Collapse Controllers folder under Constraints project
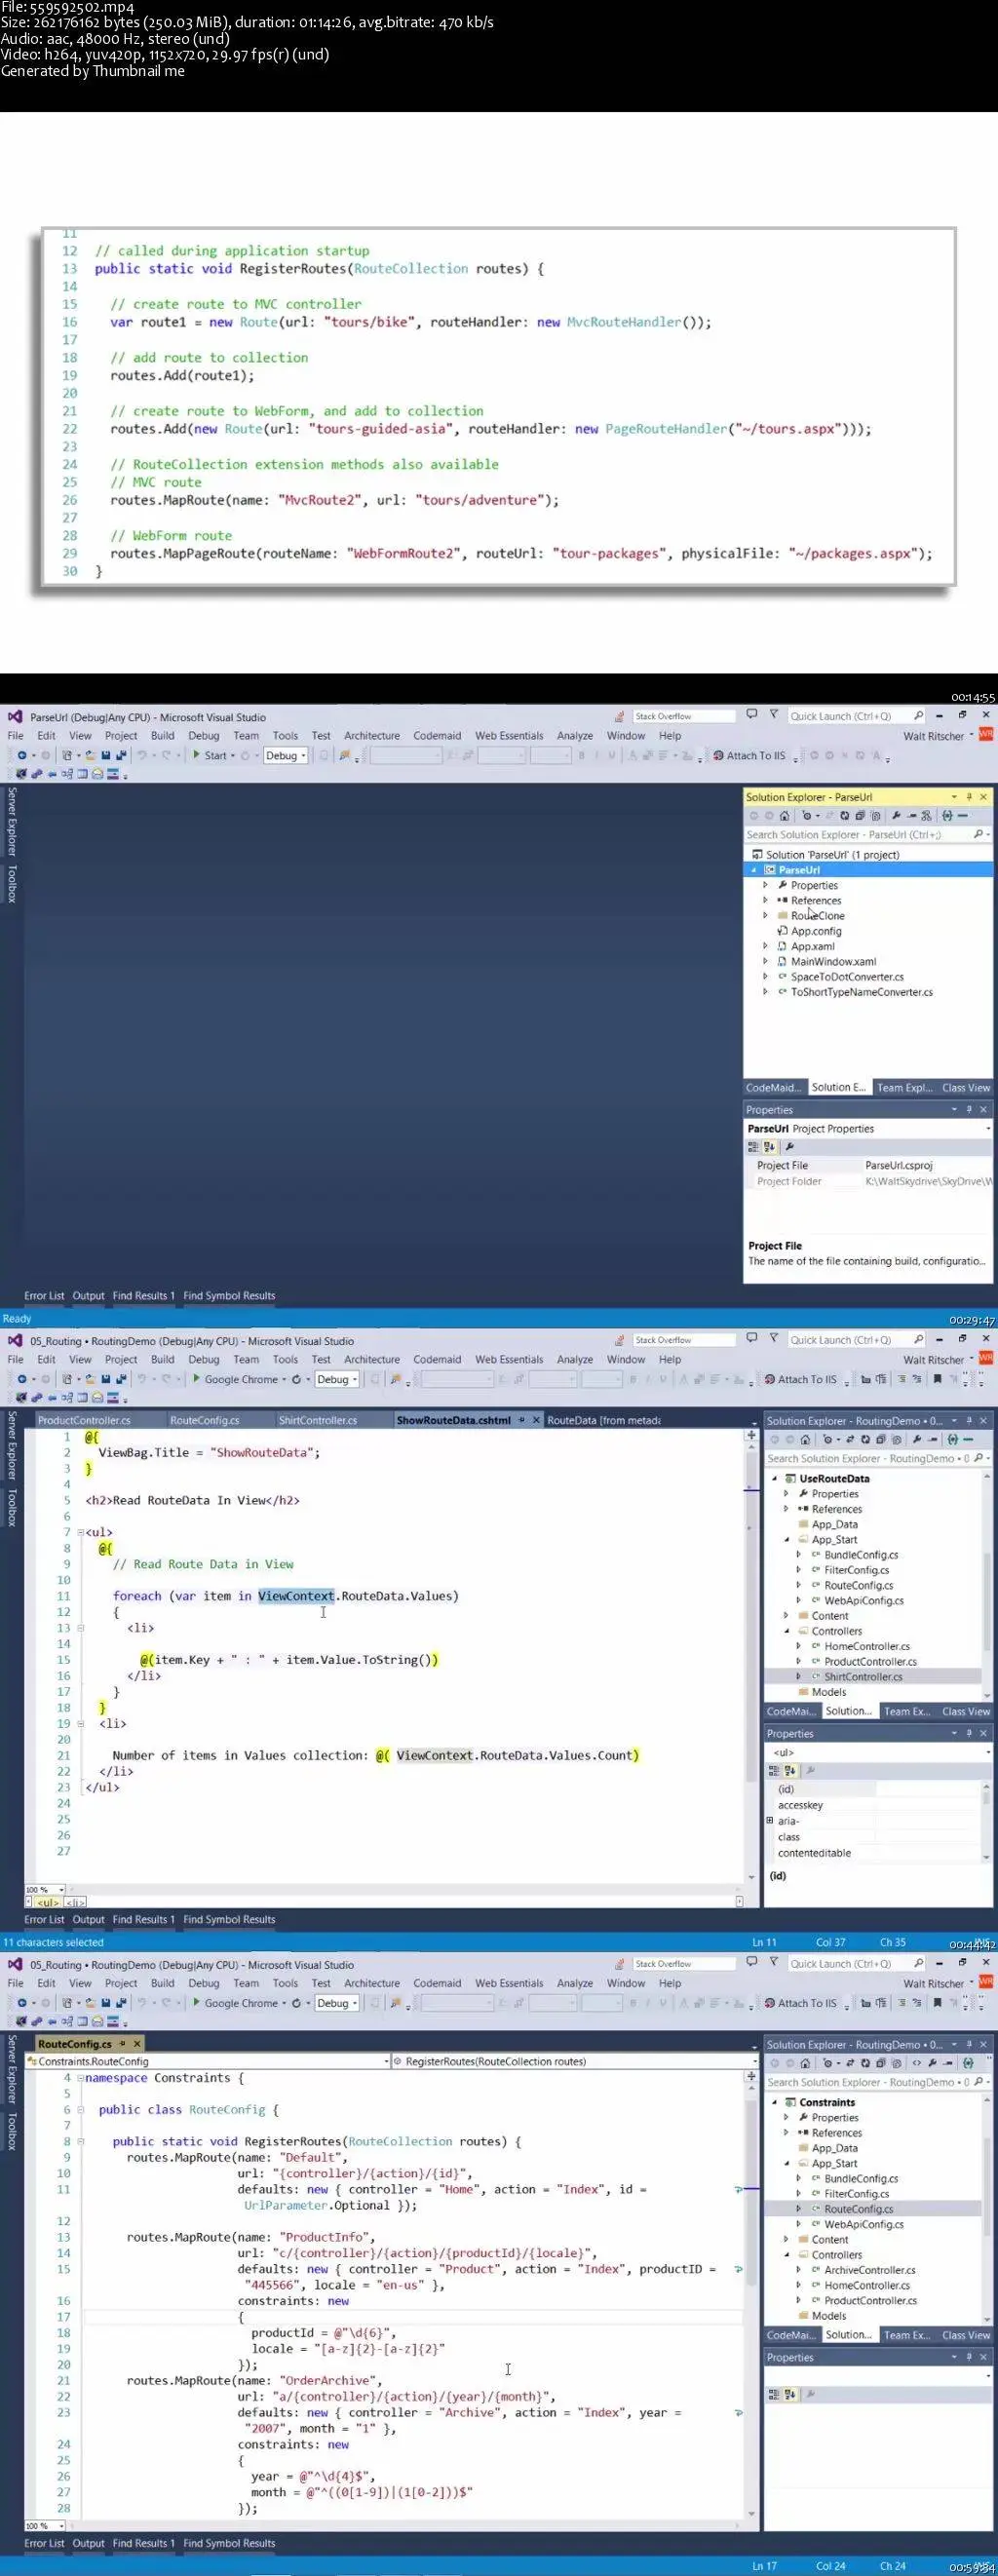 click(786, 2255)
